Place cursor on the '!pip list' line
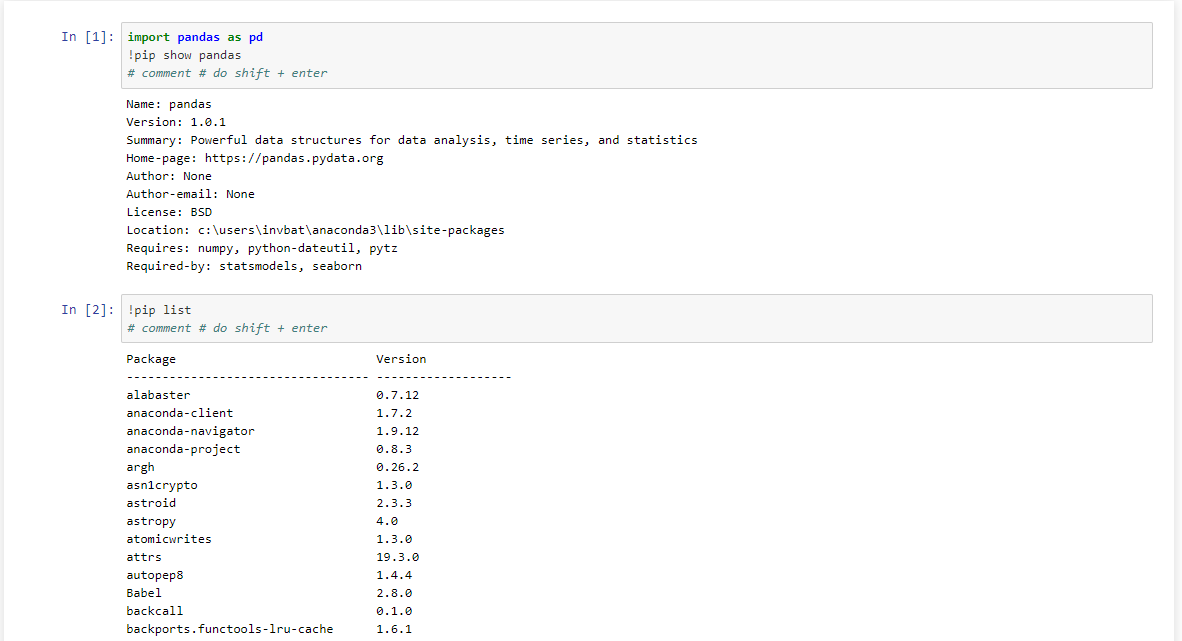1182x641 pixels. pos(159,310)
